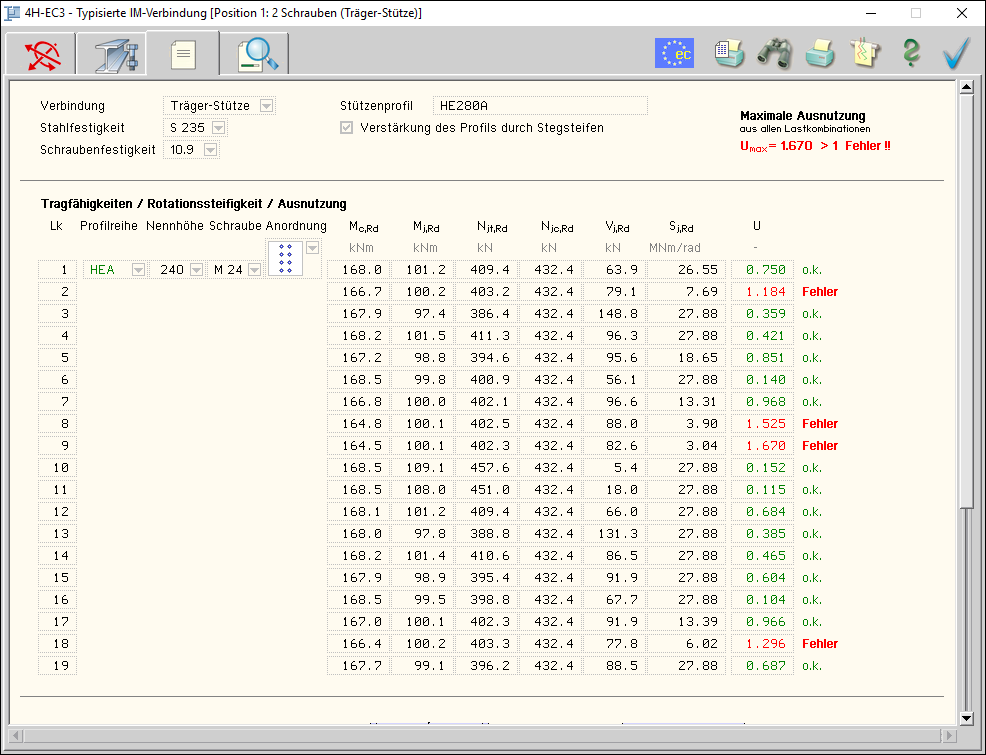Click the printer icon
The image size is (986, 755).
coord(820,53)
